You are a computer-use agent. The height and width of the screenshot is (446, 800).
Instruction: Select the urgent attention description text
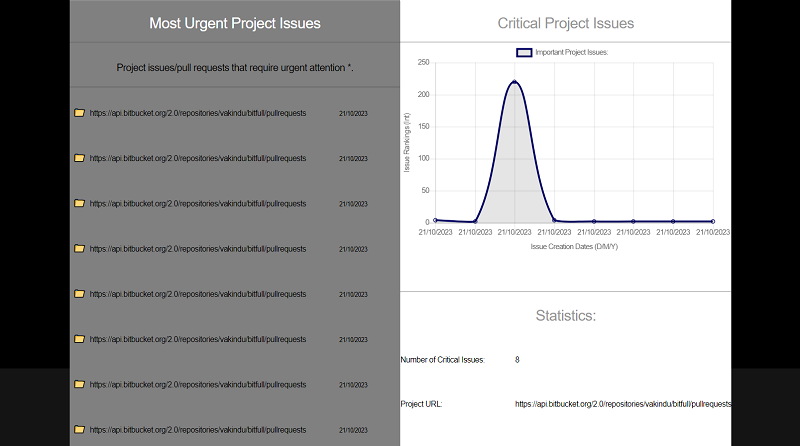tap(235, 67)
